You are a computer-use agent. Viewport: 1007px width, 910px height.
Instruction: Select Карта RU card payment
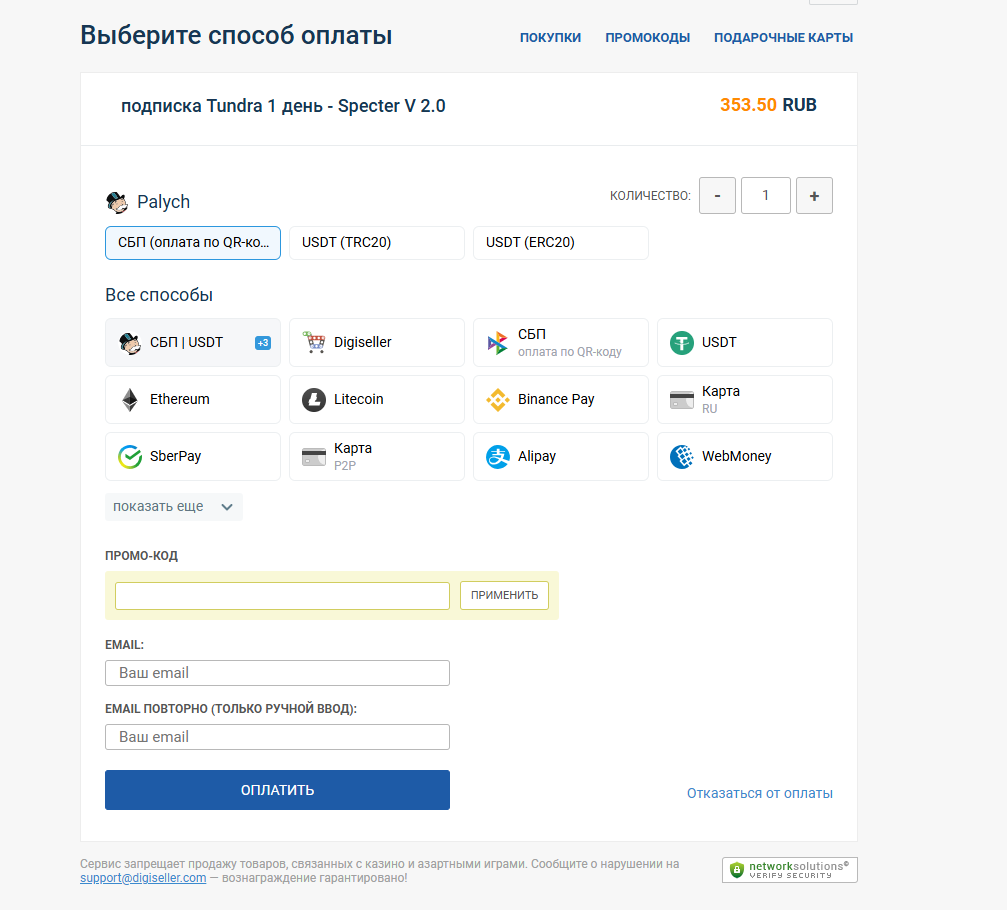pos(744,399)
